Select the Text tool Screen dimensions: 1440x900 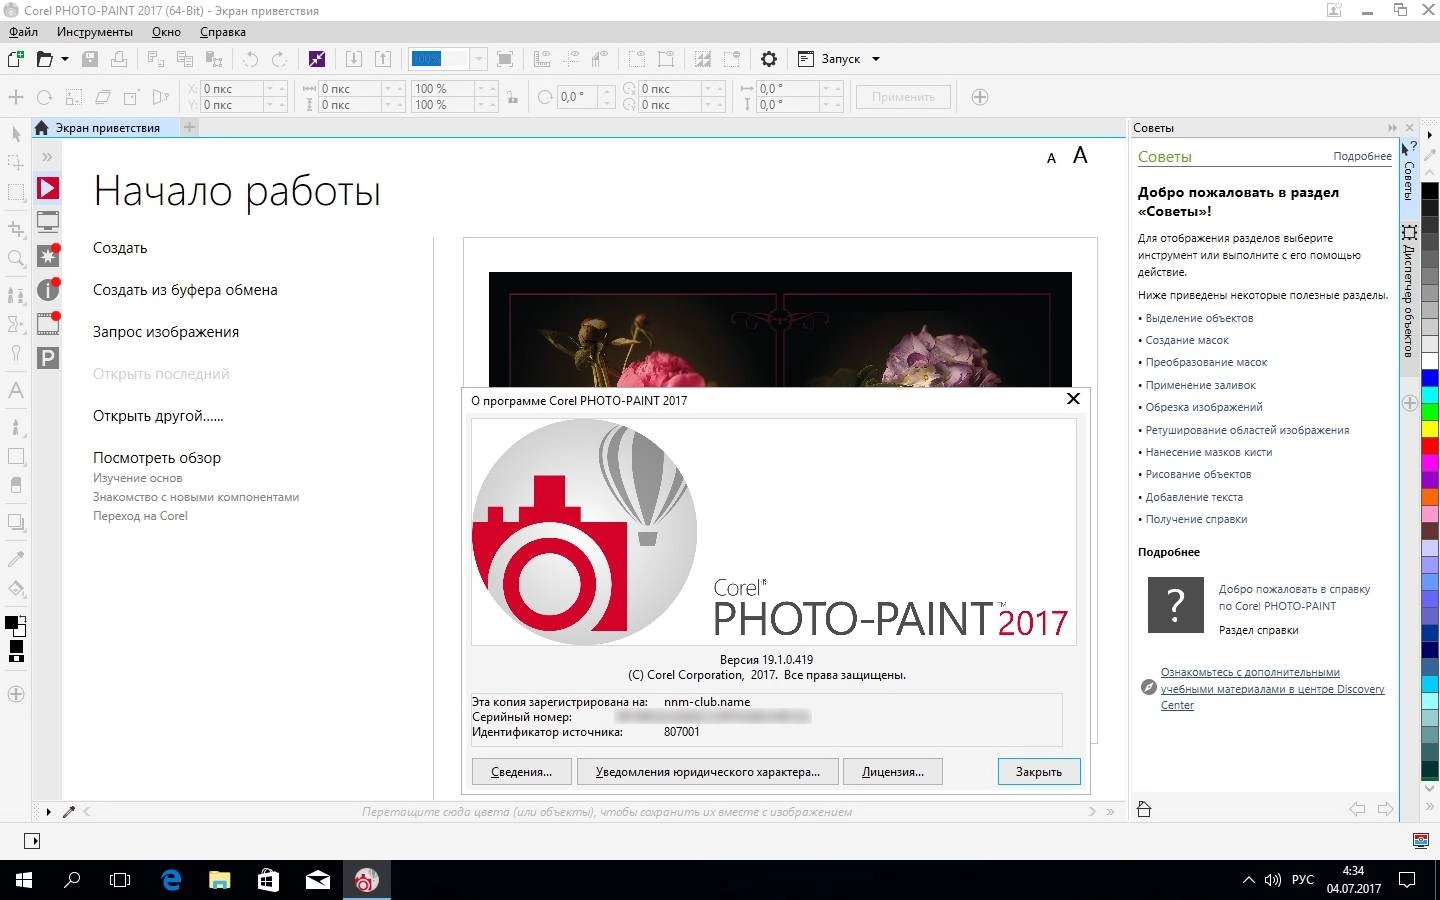click(16, 390)
